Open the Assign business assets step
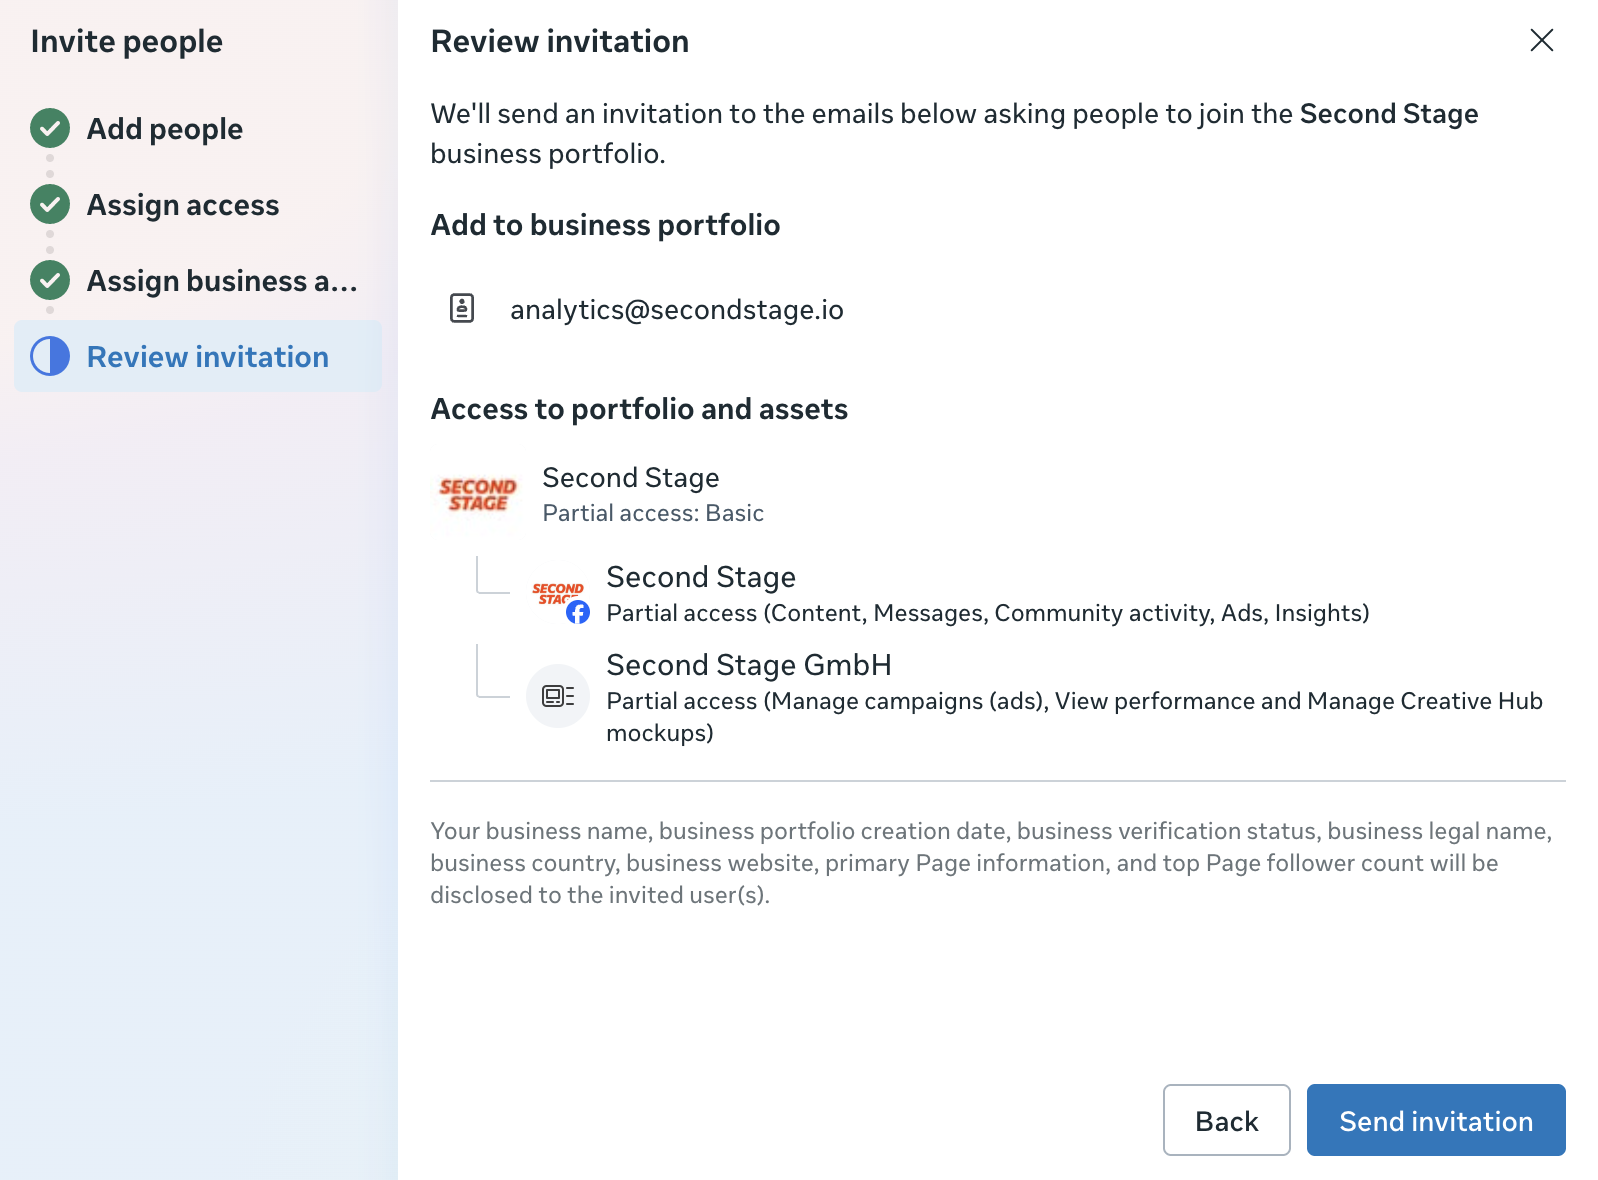Viewport: 1598px width, 1180px height. (222, 280)
